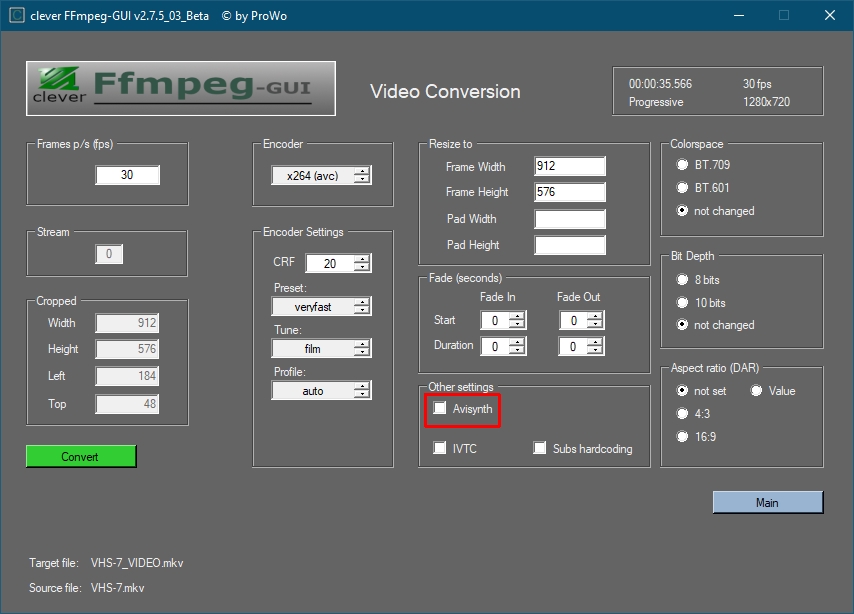Click the clever Ffmpeg-GUI logo banner
This screenshot has width=854, height=614.
point(181,88)
